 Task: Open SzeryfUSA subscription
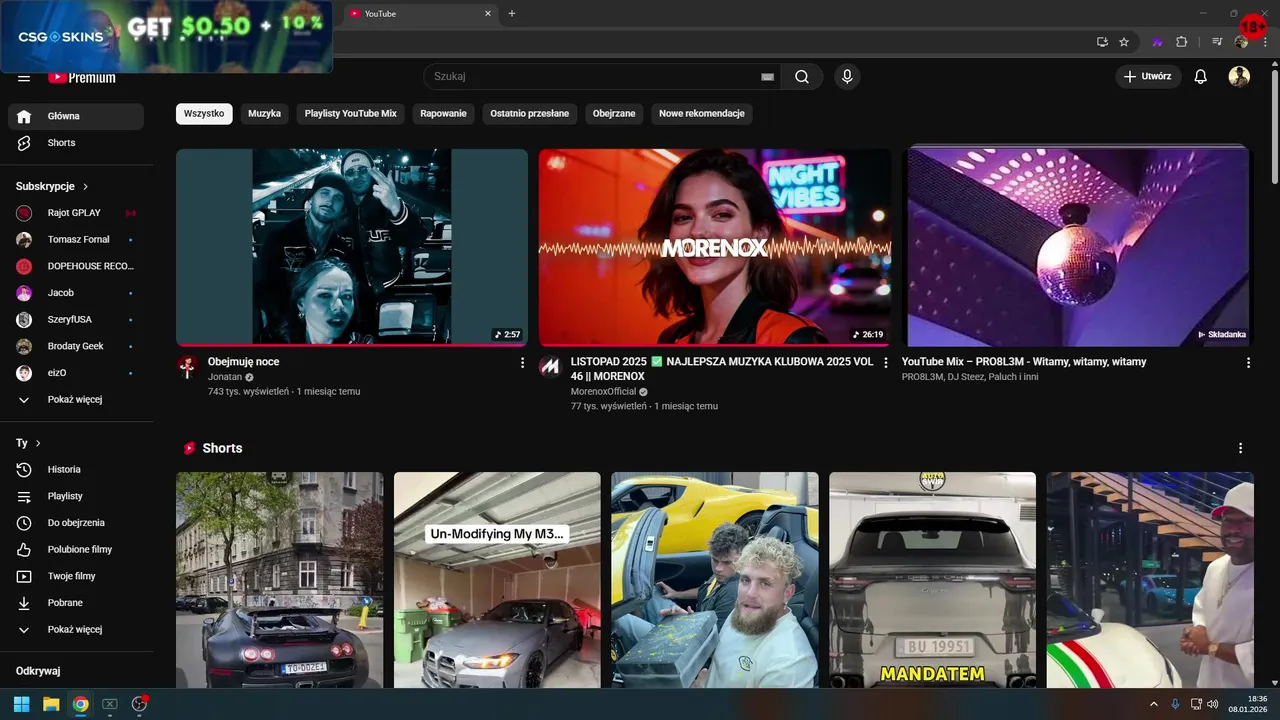click(x=76, y=320)
